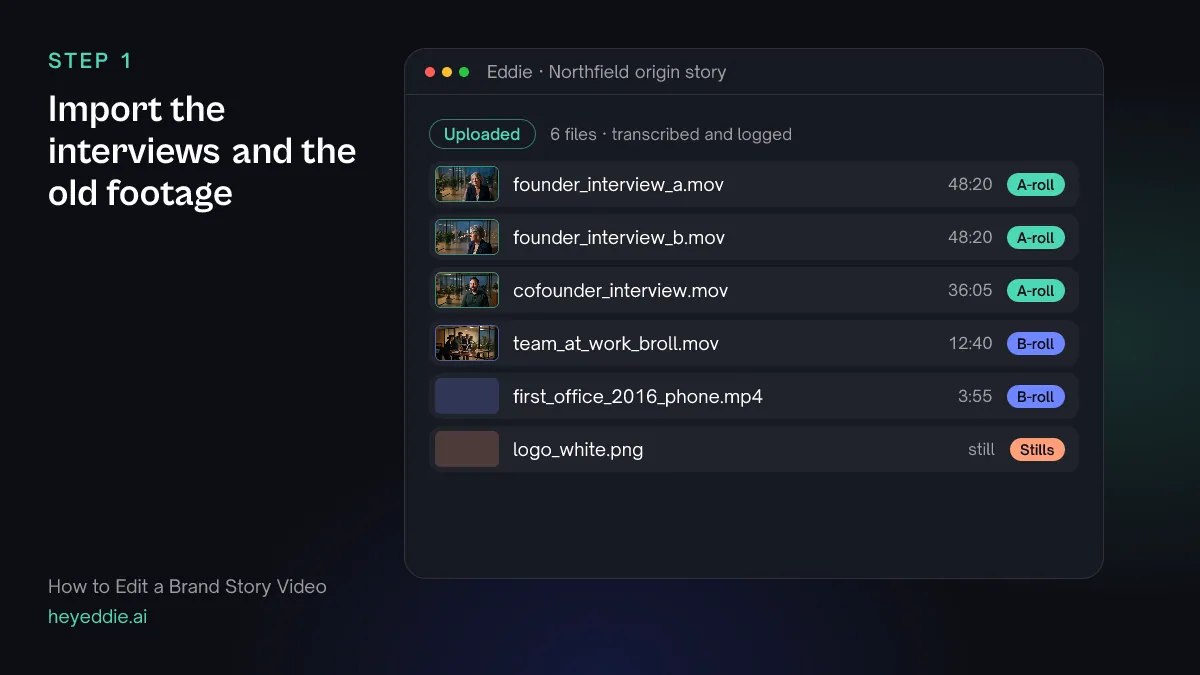The height and width of the screenshot is (675, 1200).
Task: Click A-roll tag on founder_interview_b.mov
Action: coord(1036,238)
